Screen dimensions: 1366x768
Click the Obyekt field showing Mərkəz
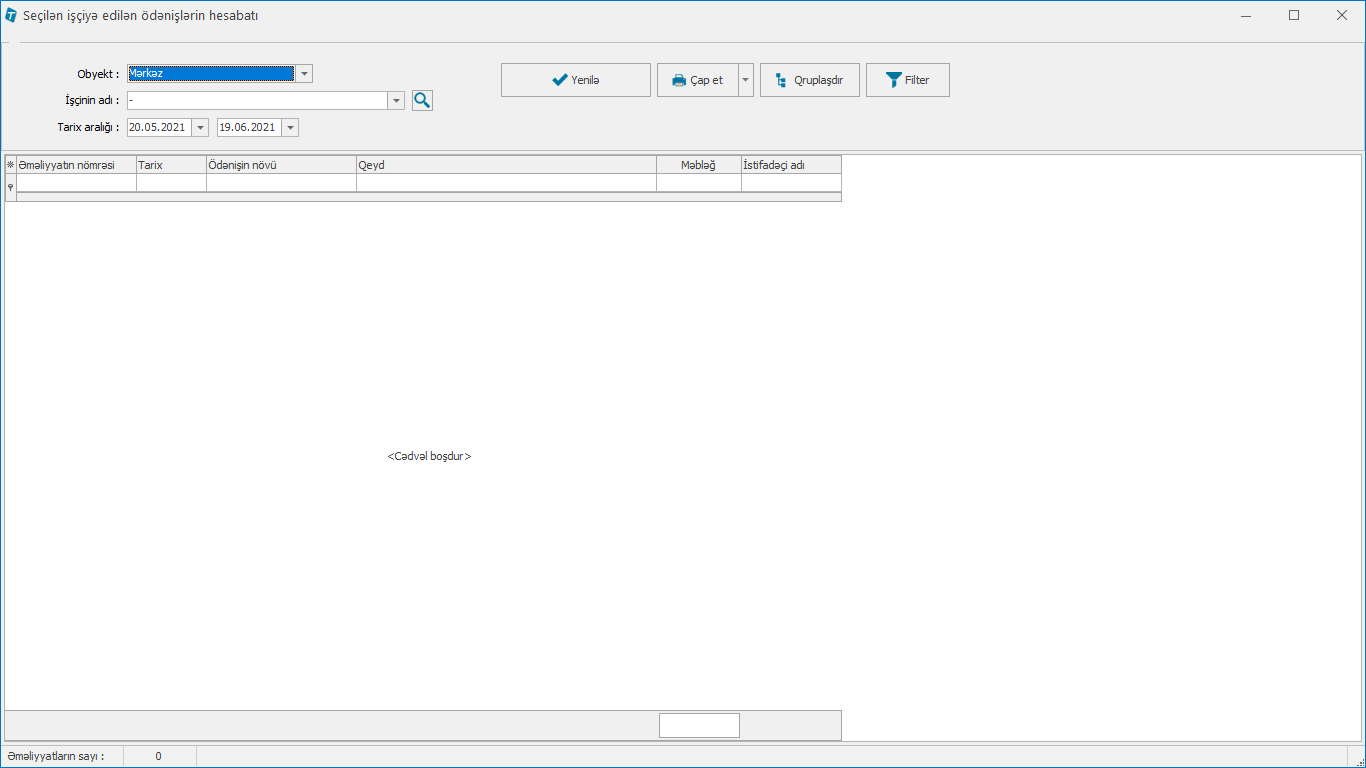(210, 74)
